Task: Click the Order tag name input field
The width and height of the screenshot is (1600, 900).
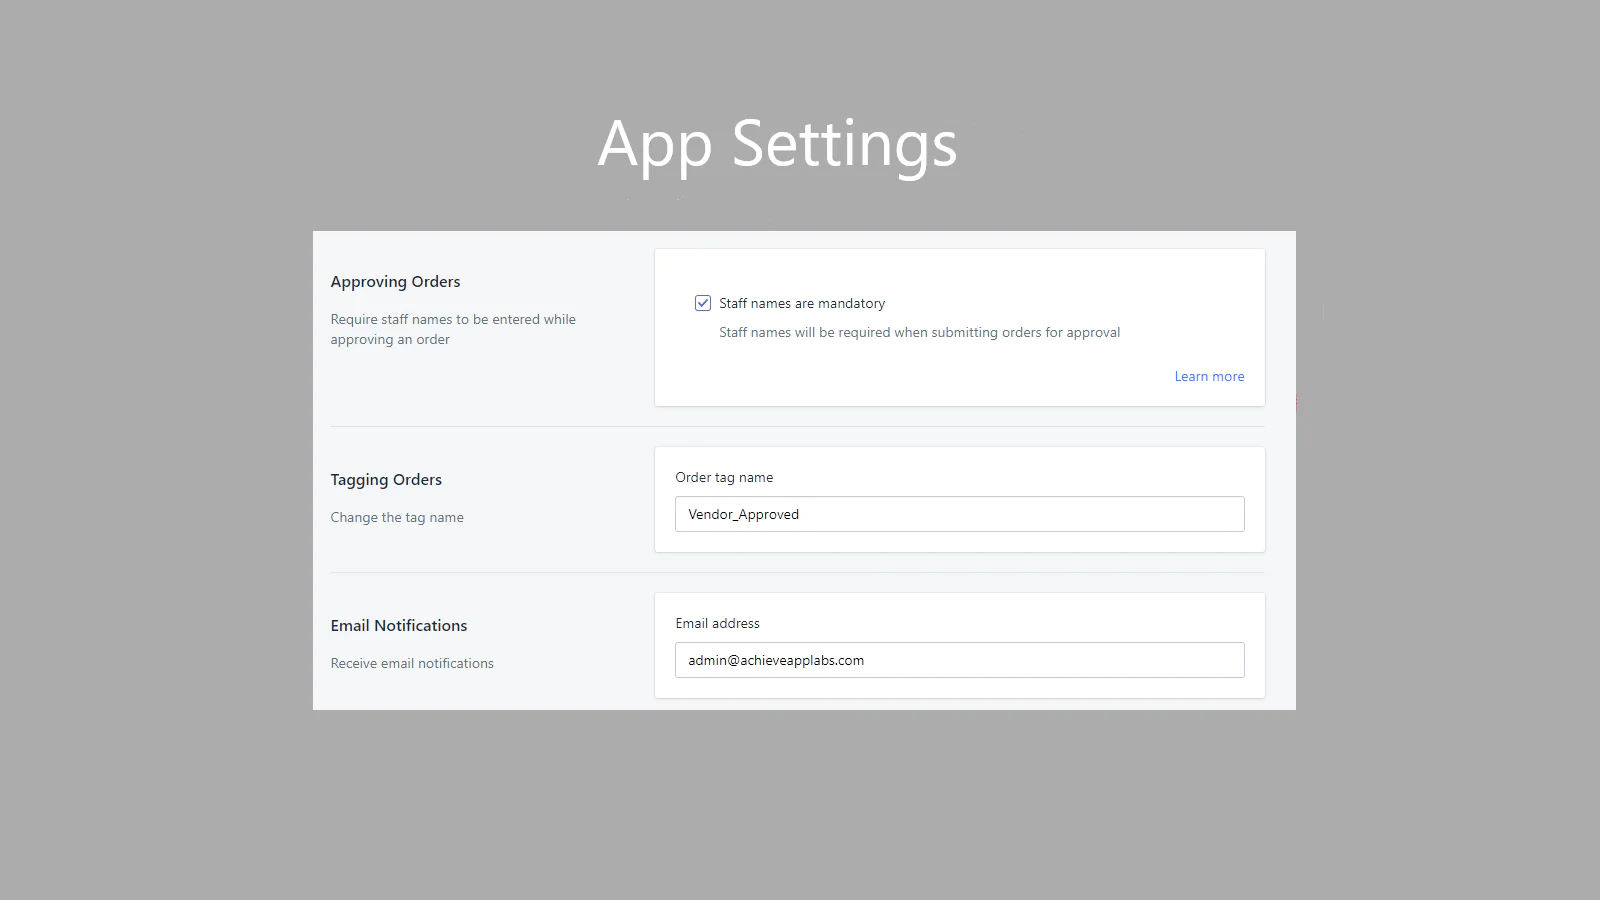Action: (x=960, y=514)
